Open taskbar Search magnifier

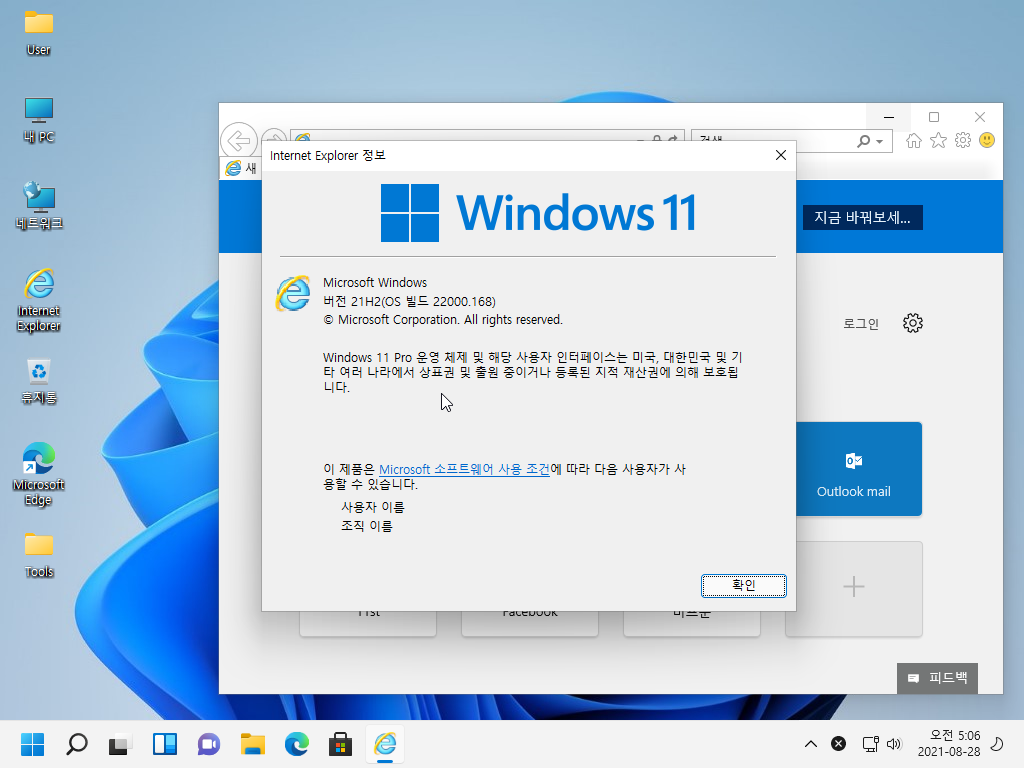pos(76,744)
